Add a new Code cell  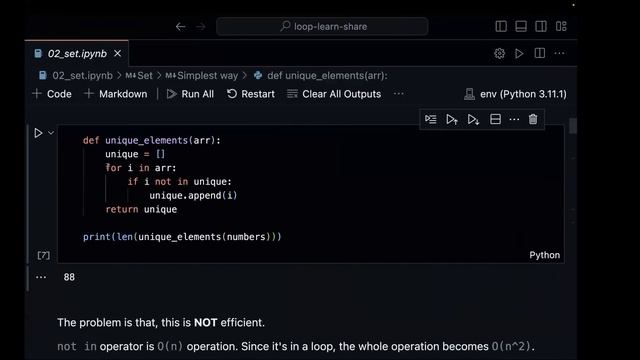pyautogui.click(x=52, y=94)
